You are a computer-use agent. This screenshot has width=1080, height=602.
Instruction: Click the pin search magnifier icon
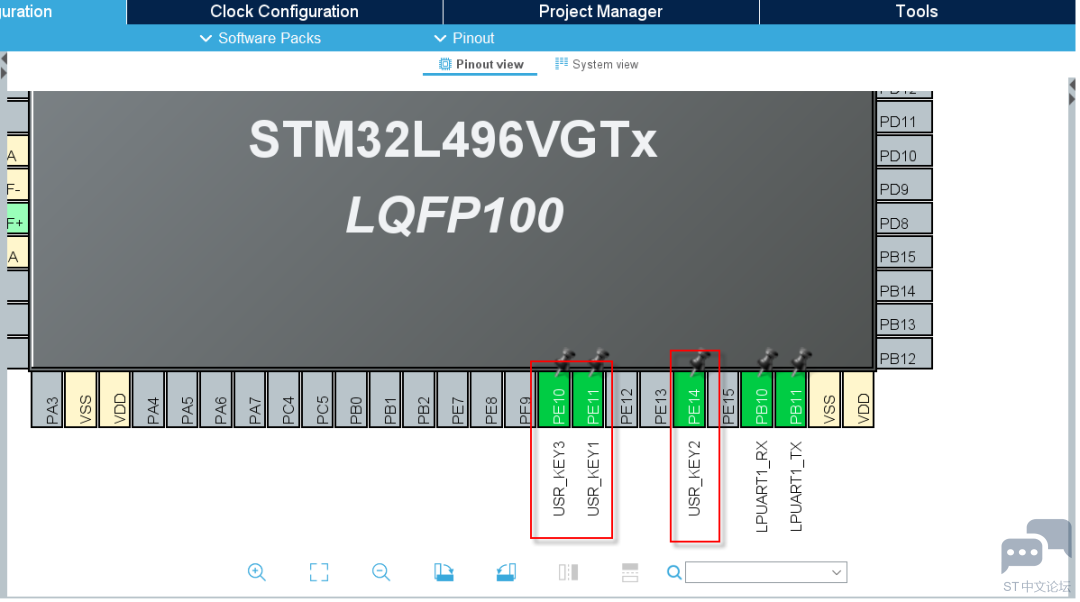click(x=674, y=572)
